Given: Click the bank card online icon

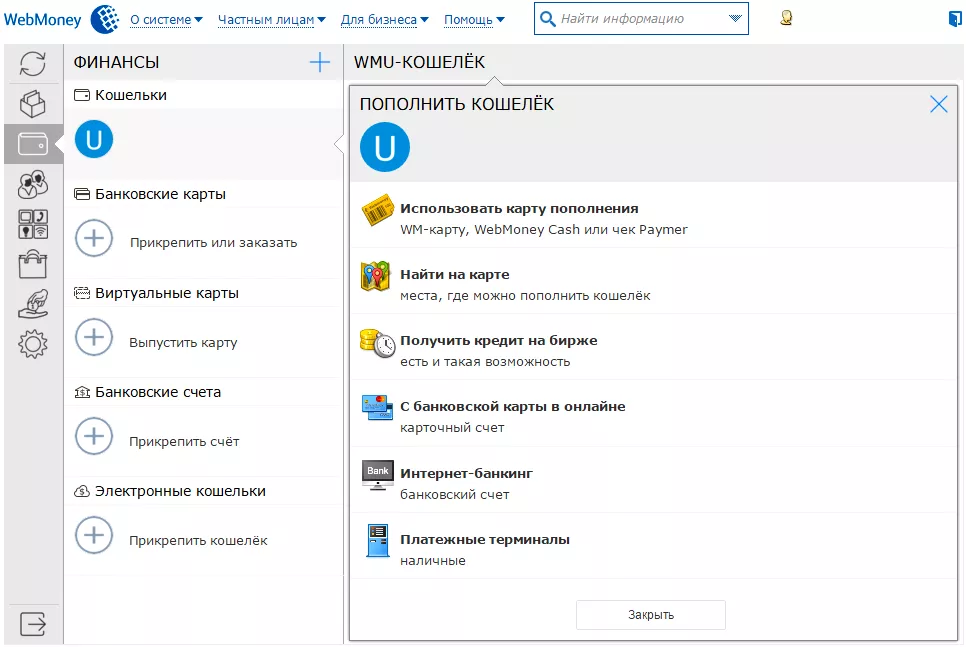Looking at the screenshot, I should (x=377, y=407).
